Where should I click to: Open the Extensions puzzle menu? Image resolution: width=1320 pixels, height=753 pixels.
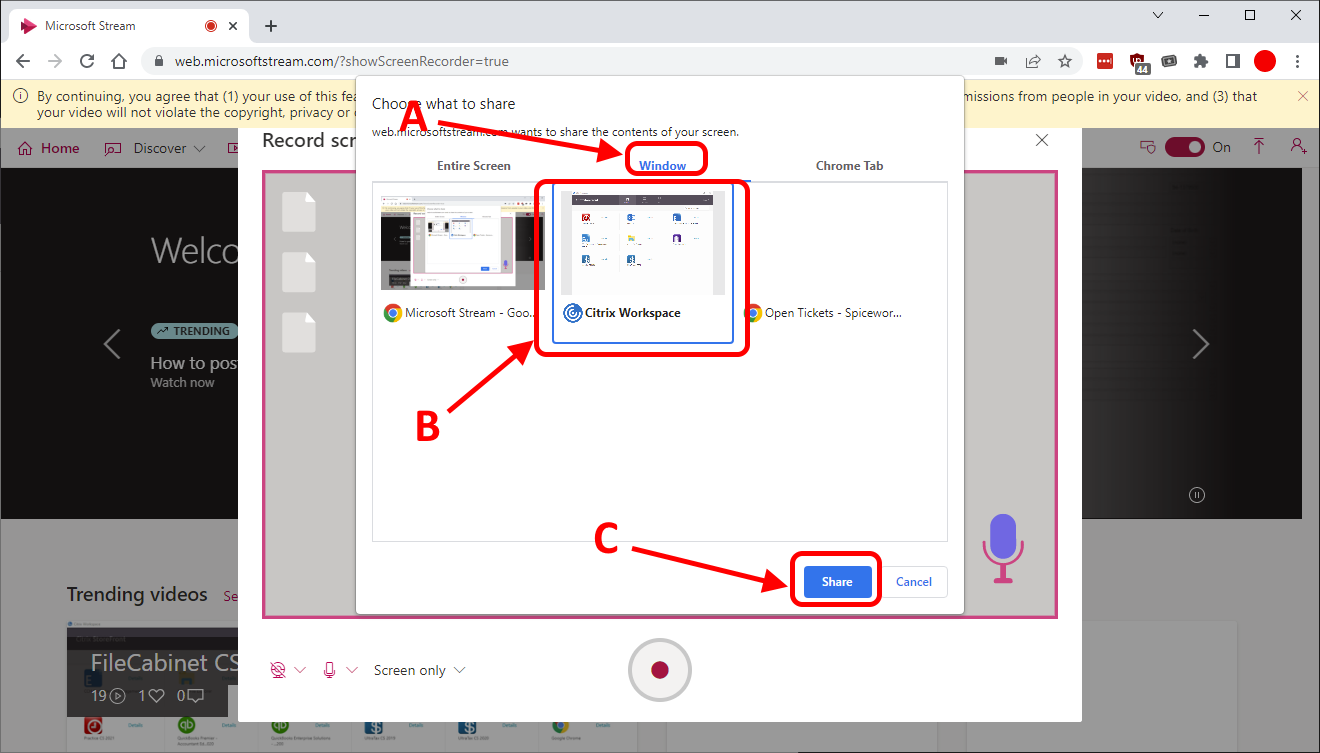pyautogui.click(x=1201, y=61)
